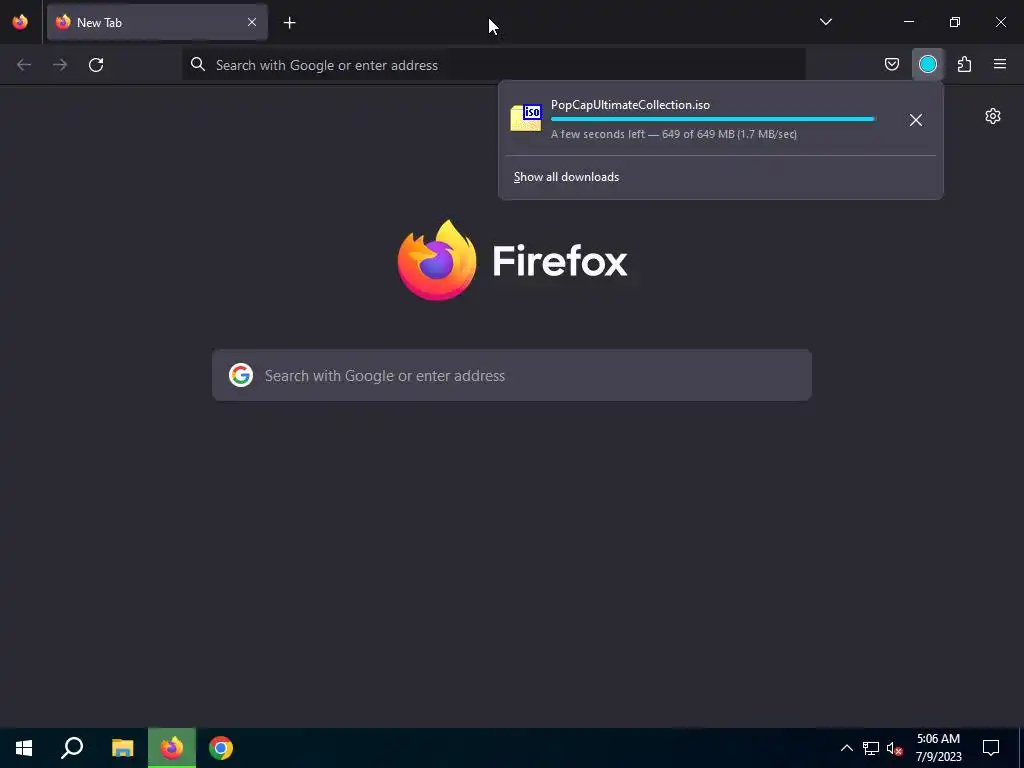Screen dimensions: 1024x768
Task: Open the clock showing 5:06 AM
Action: pyautogui.click(x=938, y=748)
